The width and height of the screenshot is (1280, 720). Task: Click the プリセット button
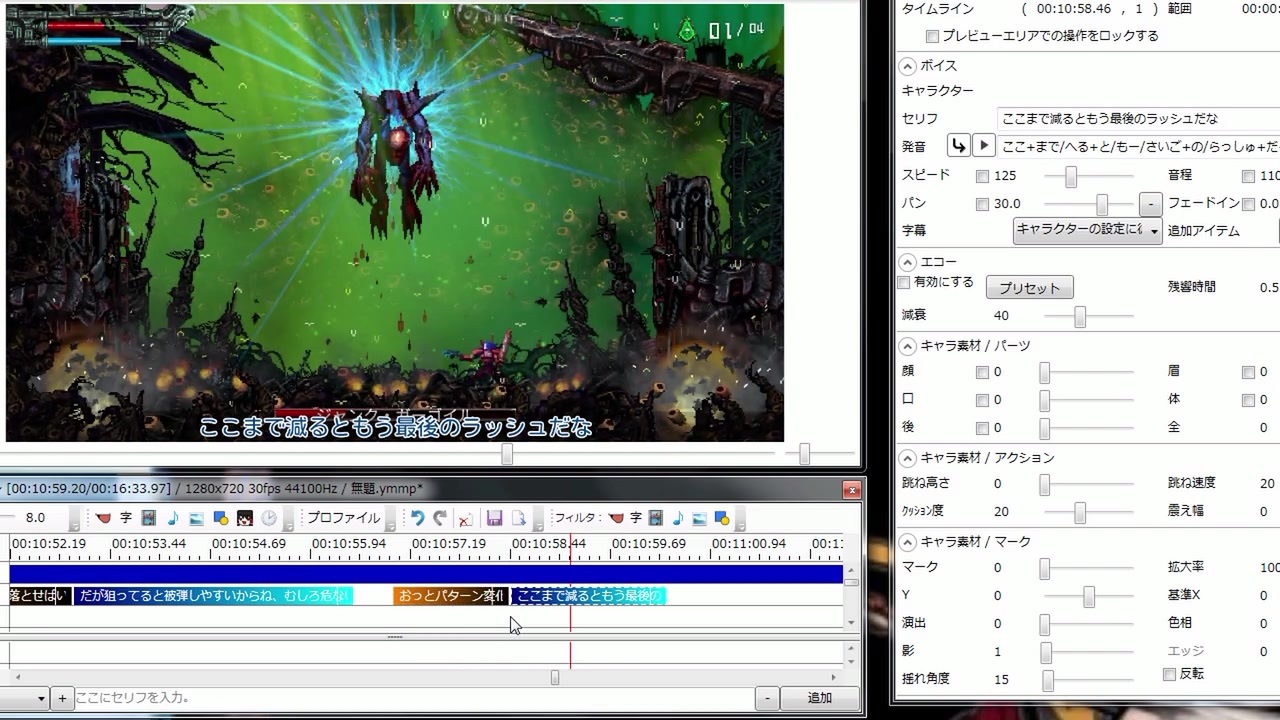tap(1029, 288)
